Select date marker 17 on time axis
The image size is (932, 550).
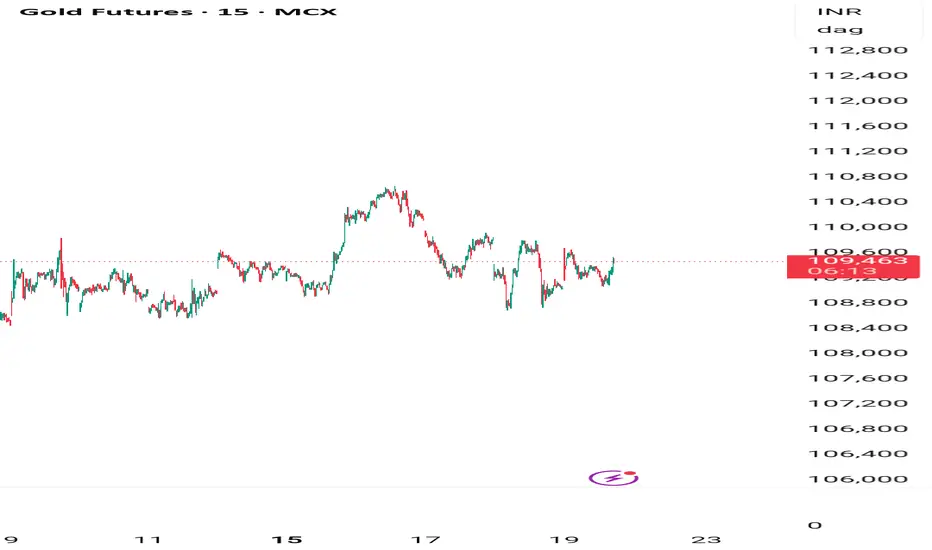tap(426, 539)
